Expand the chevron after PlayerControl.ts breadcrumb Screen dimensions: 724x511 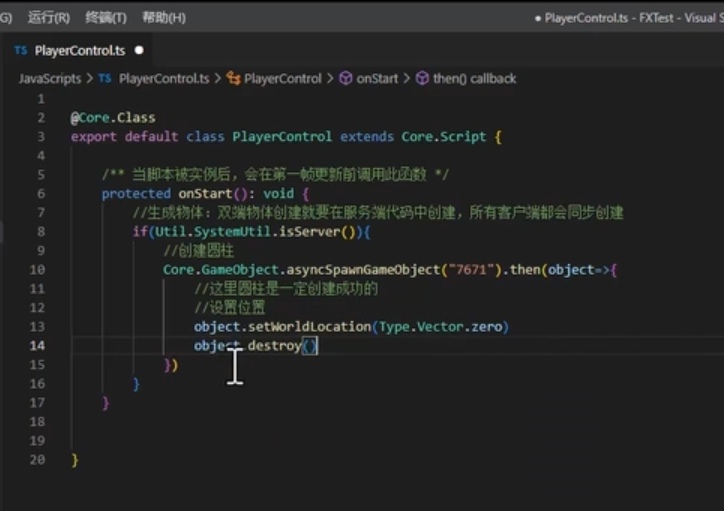click(217, 78)
